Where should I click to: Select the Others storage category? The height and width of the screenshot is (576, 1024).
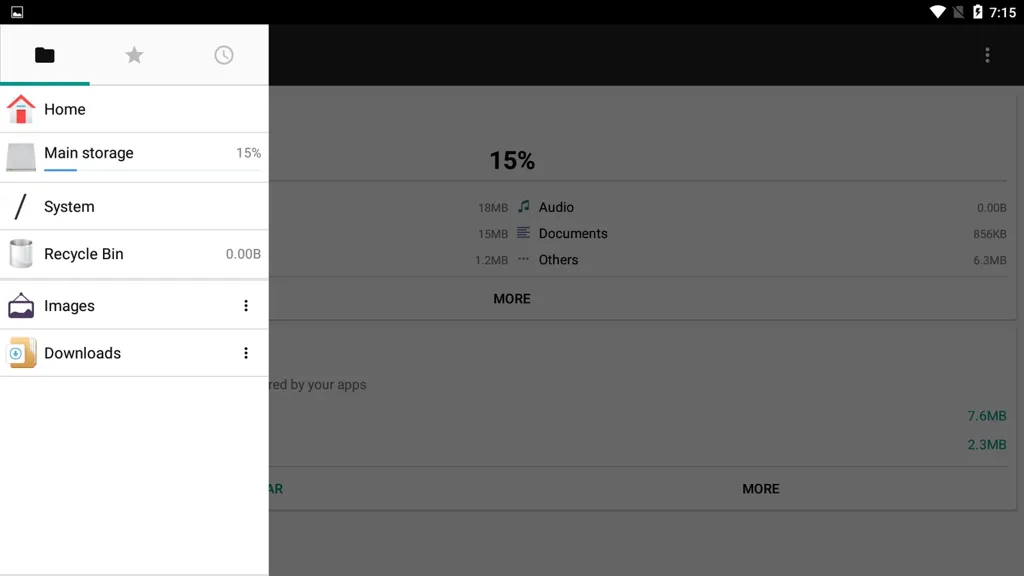[x=558, y=259]
